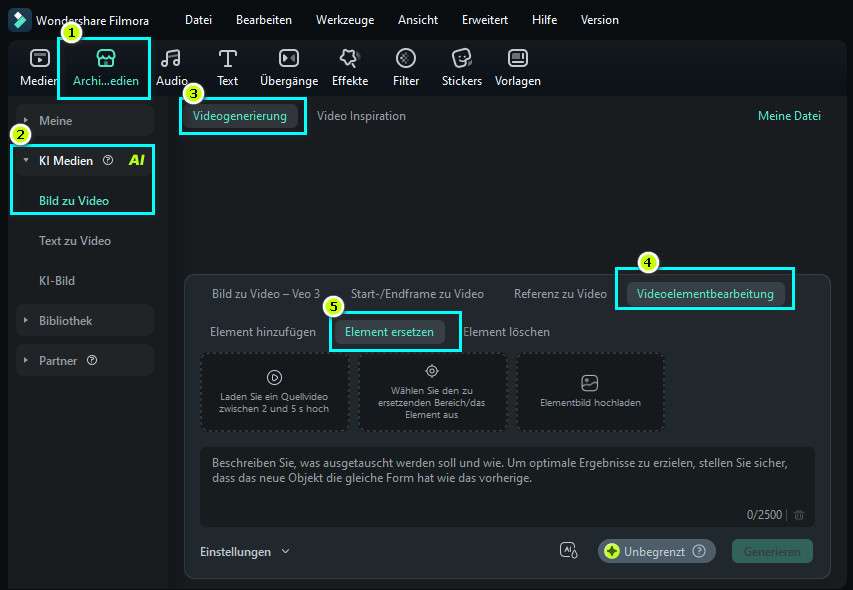Click the help icon beside KI Medien
Viewport: 853px width, 590px height.
click(108, 160)
